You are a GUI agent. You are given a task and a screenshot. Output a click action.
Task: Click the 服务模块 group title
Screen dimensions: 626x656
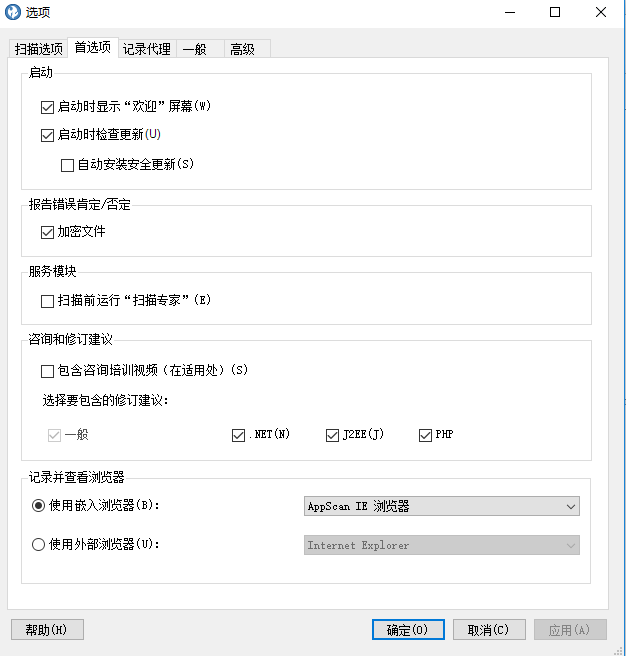(52, 272)
